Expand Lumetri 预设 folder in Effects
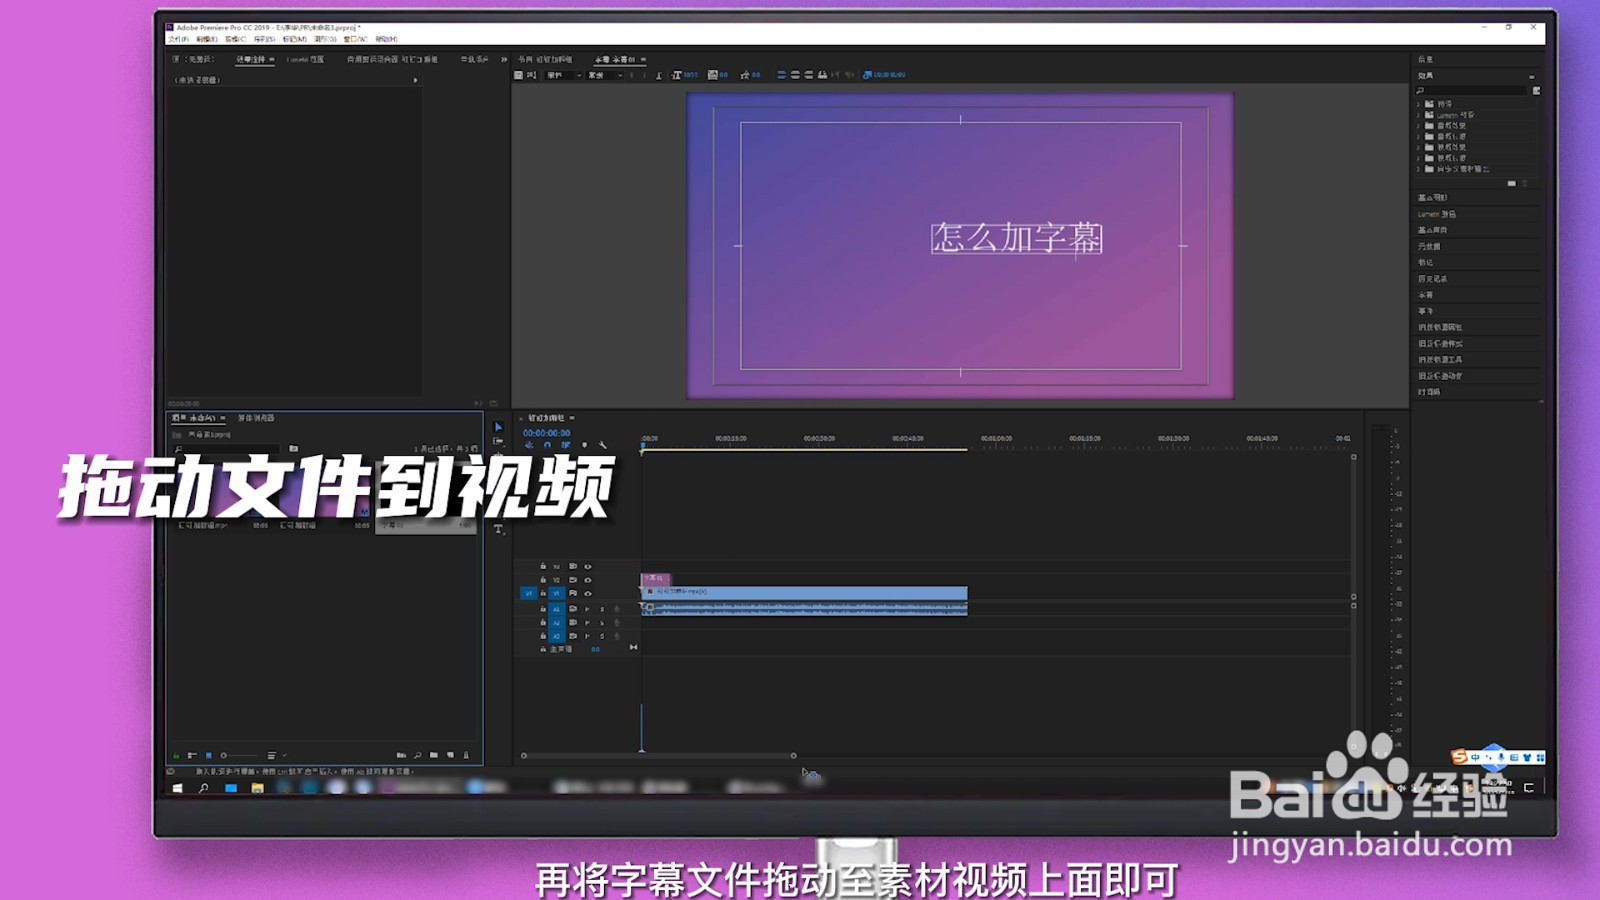 point(1418,115)
